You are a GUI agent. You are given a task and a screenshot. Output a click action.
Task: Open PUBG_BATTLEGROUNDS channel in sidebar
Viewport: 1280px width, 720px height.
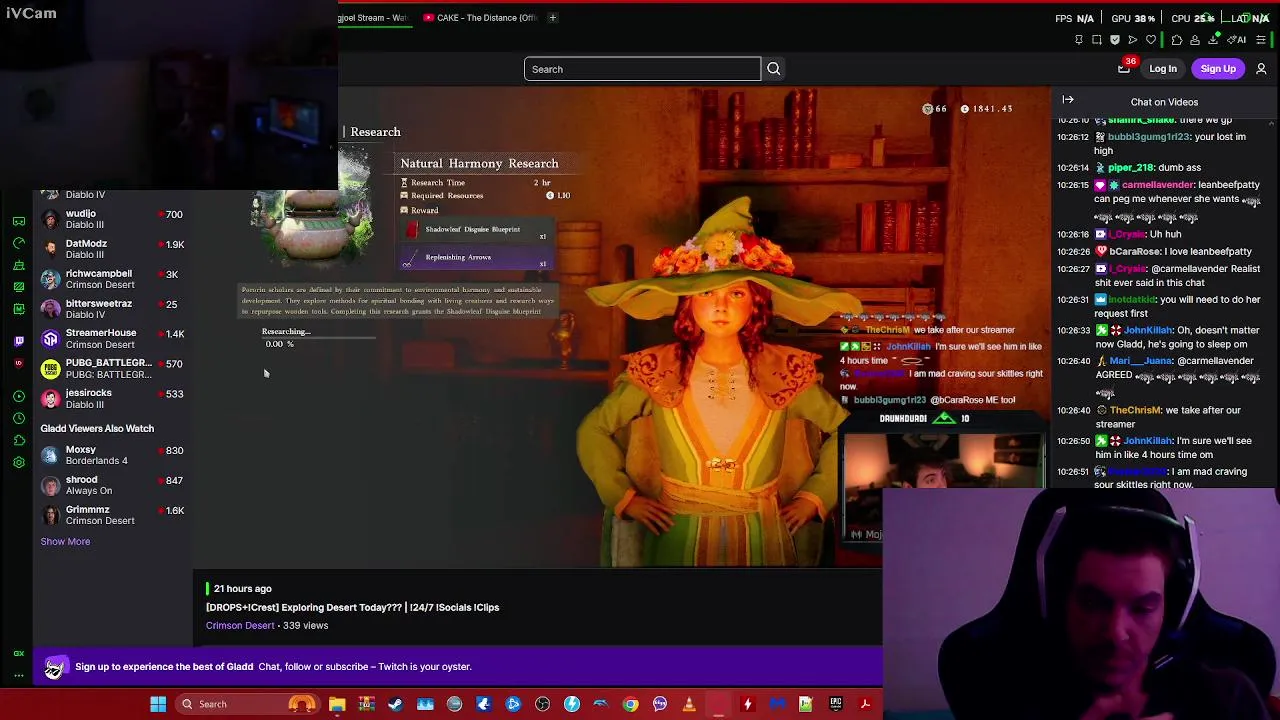click(112, 369)
